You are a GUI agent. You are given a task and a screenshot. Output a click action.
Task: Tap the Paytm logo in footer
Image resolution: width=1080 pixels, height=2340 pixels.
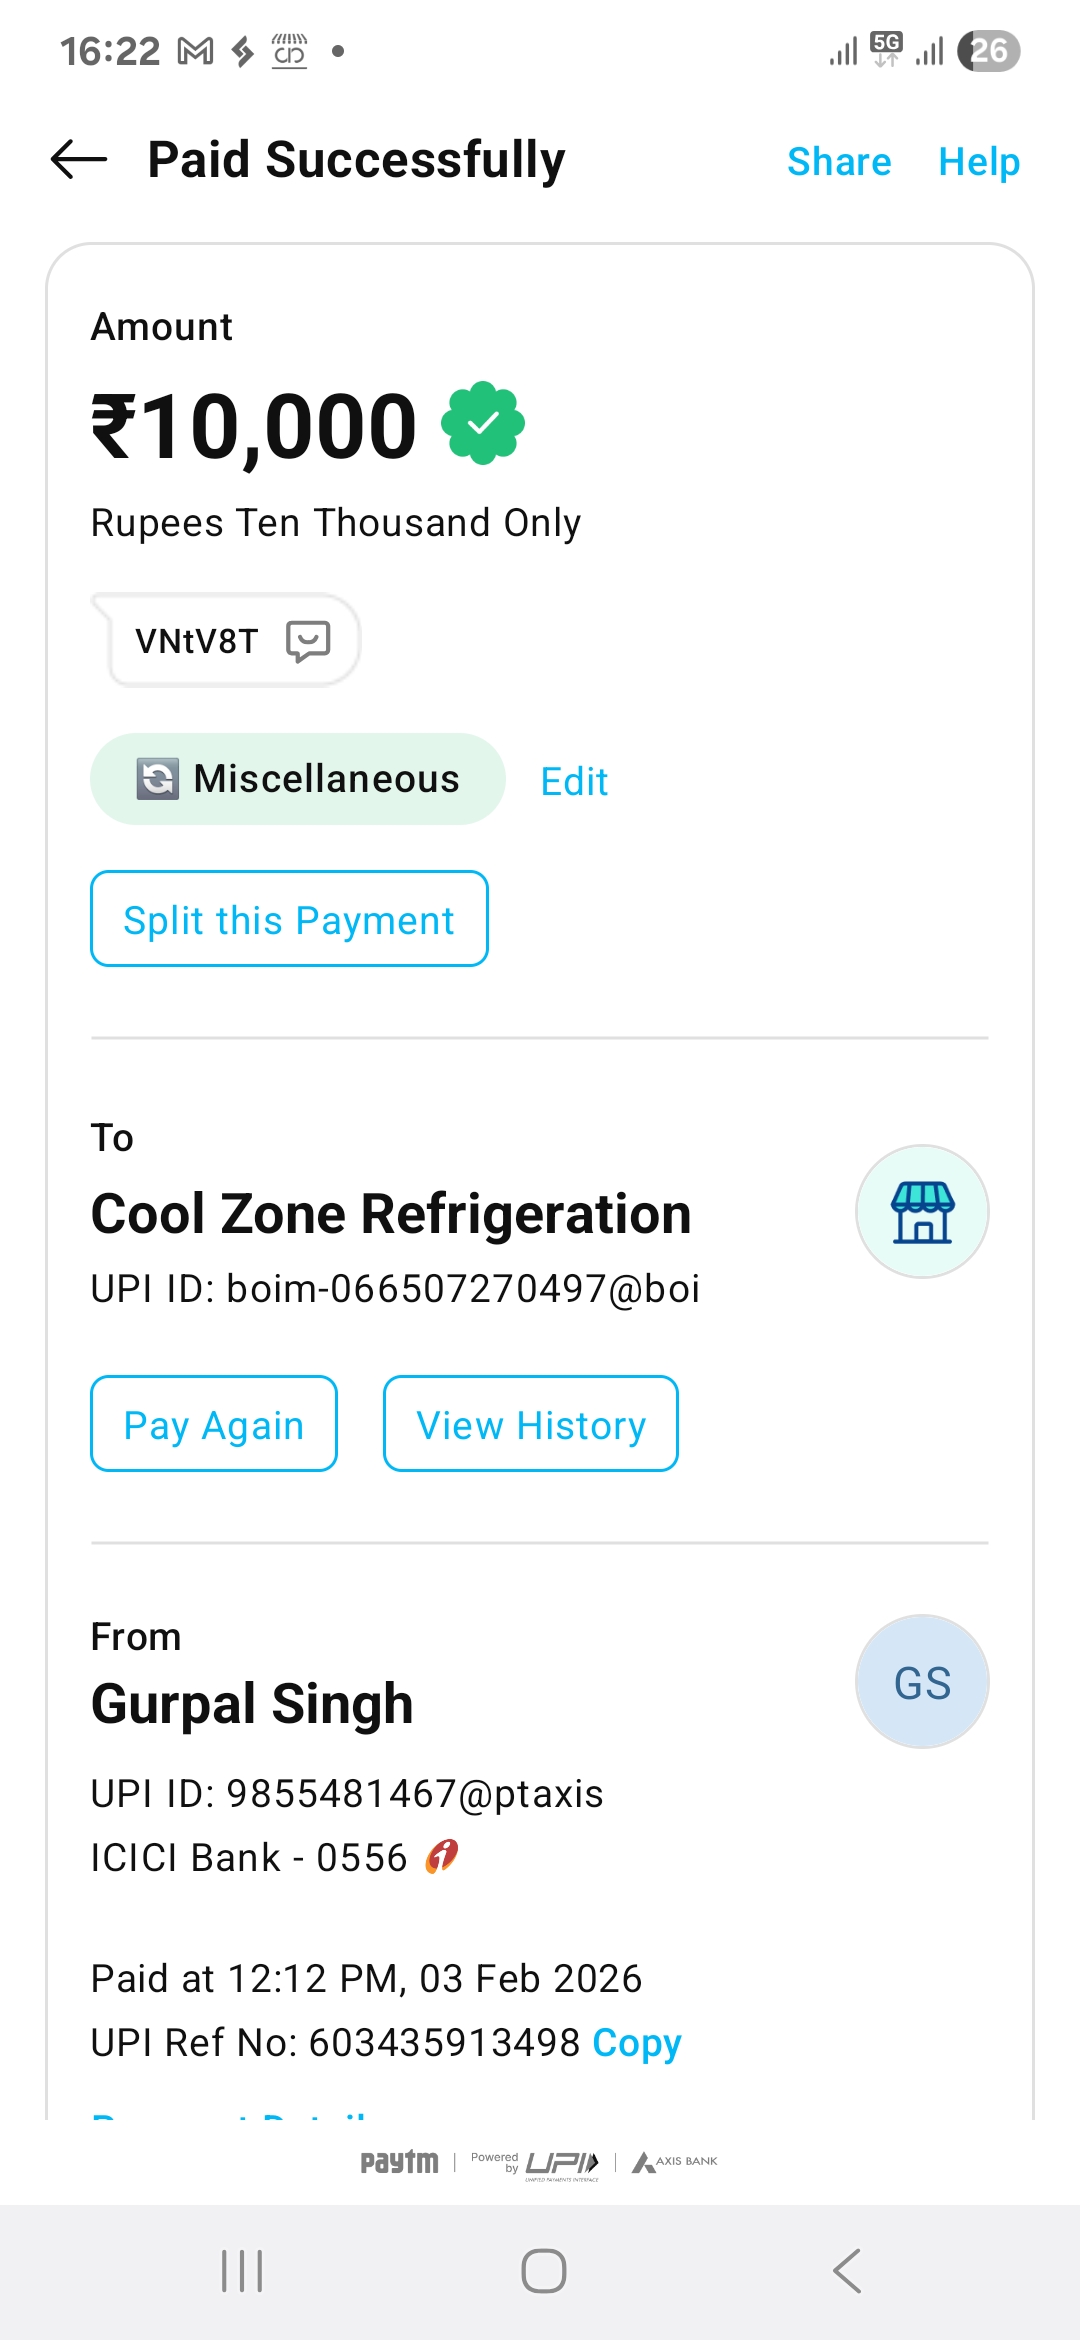point(399,2162)
